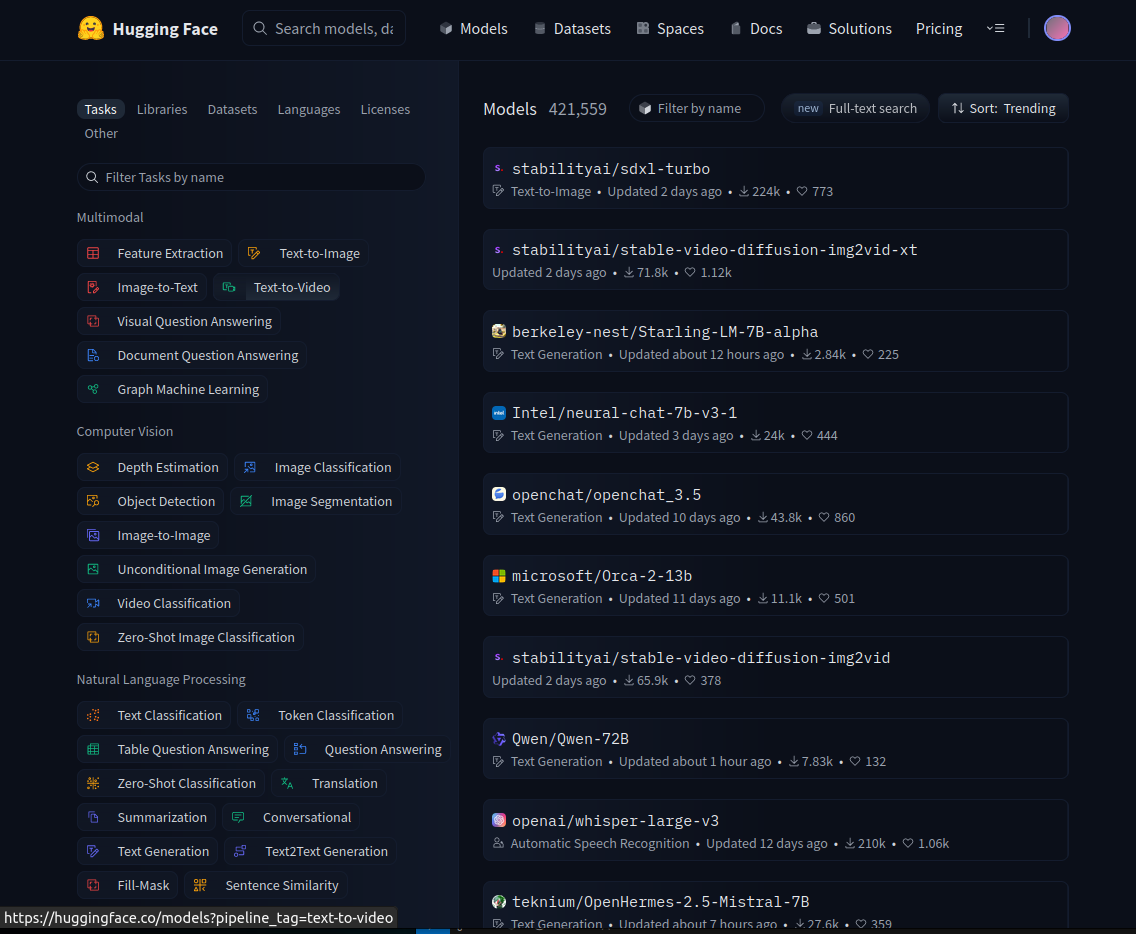Switch to the Datasets filter tab
Viewport: 1136px width, 934px height.
[x=233, y=109]
